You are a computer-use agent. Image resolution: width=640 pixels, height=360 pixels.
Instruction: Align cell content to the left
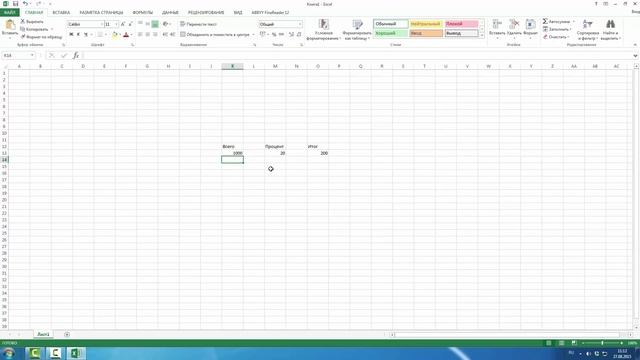140,35
